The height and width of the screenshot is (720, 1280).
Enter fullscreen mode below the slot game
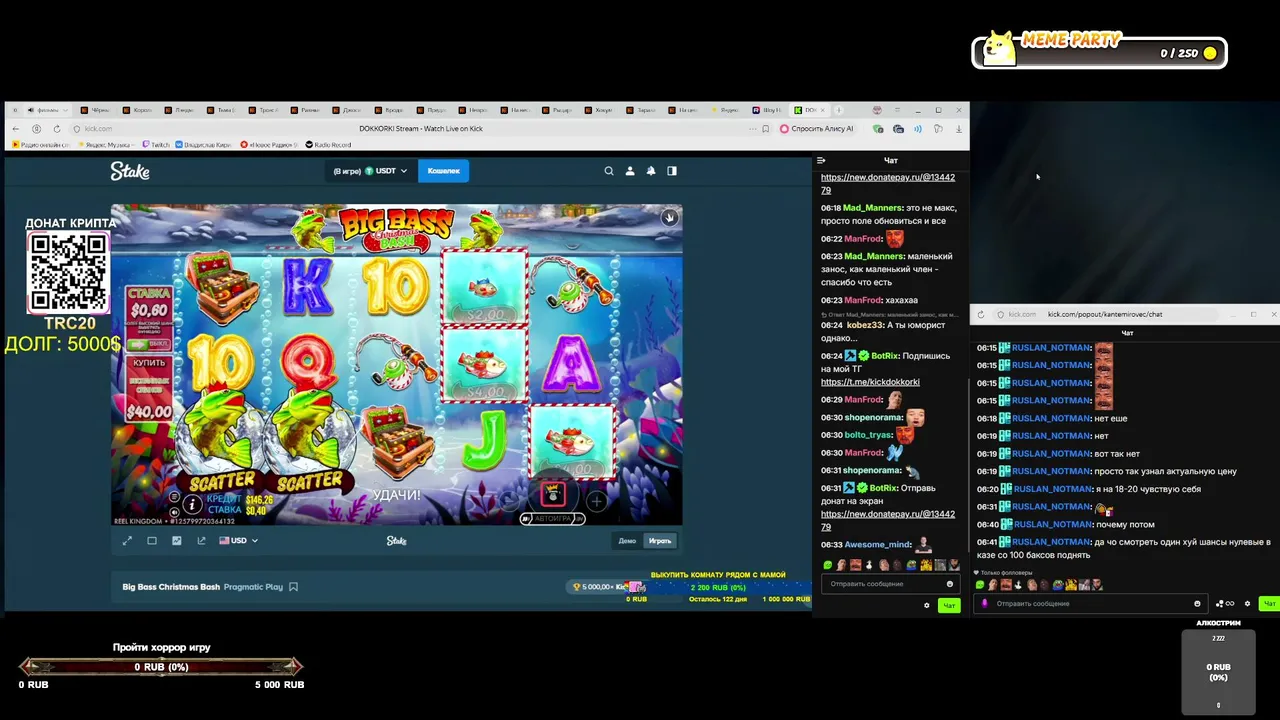[x=127, y=541]
